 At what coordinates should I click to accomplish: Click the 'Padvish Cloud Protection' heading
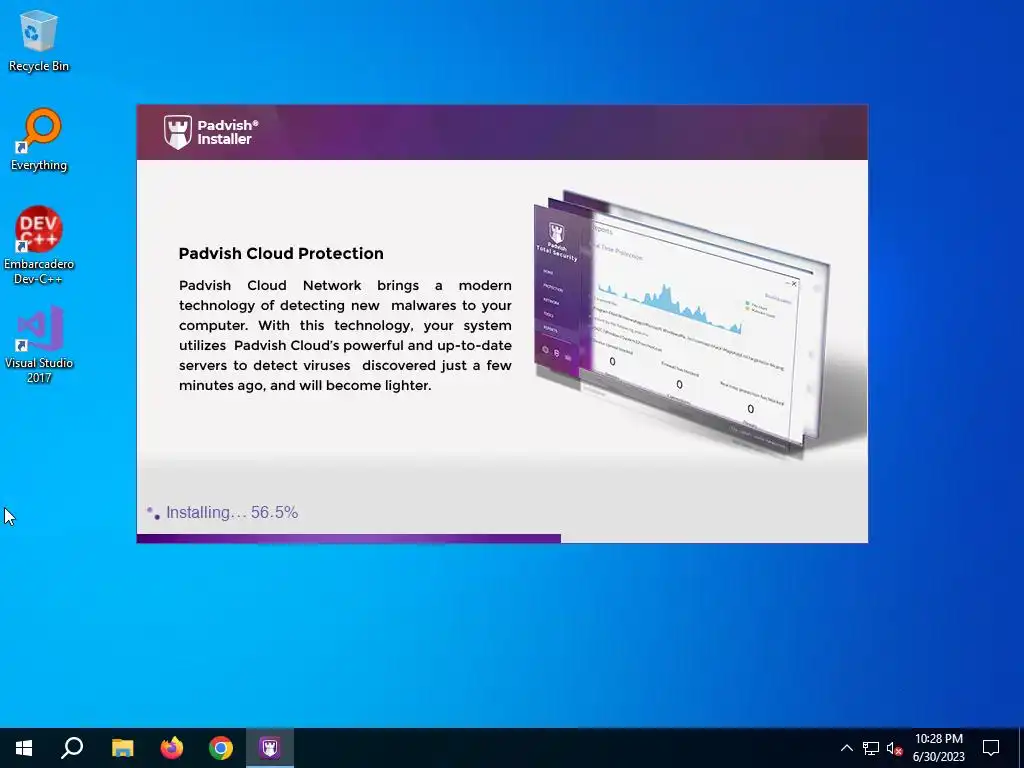281,253
